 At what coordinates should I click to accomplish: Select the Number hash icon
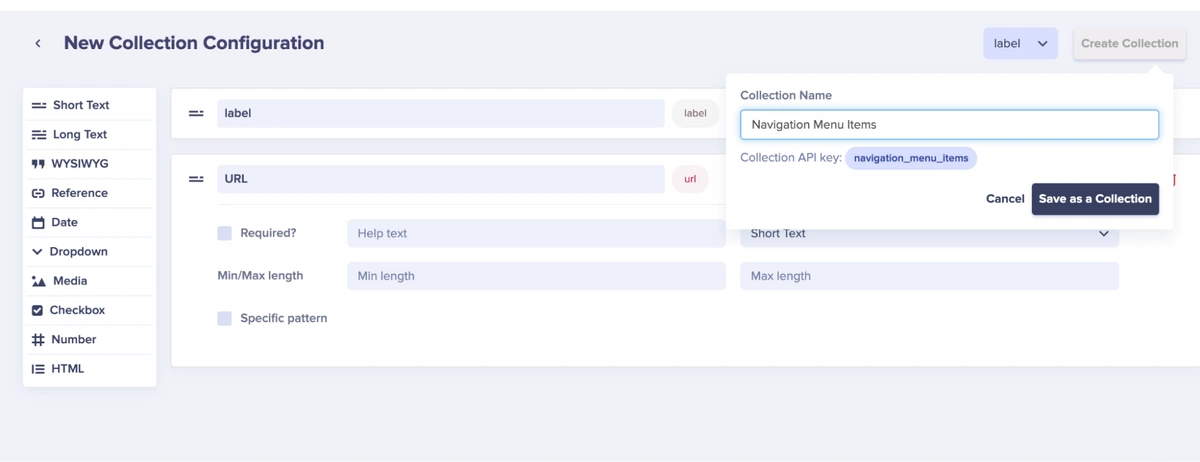pyautogui.click(x=39, y=340)
